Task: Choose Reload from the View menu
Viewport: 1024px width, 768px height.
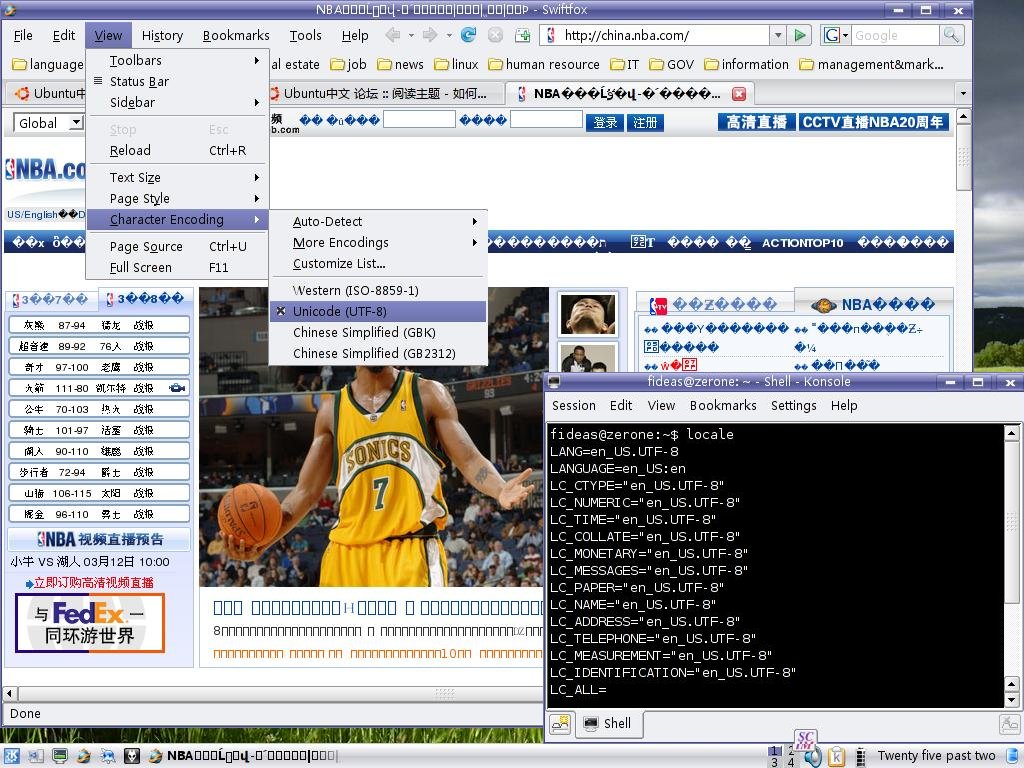Action: coord(177,151)
